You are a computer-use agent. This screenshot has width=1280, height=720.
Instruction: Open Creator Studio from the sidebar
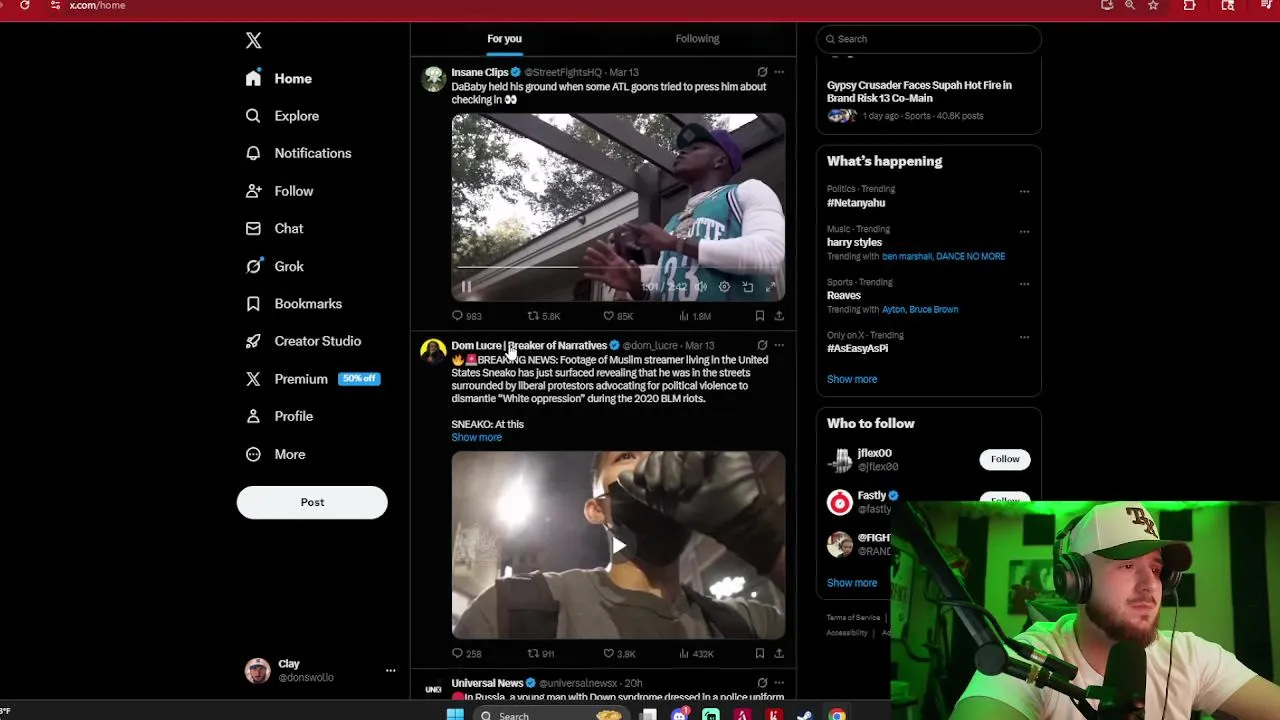tap(303, 341)
